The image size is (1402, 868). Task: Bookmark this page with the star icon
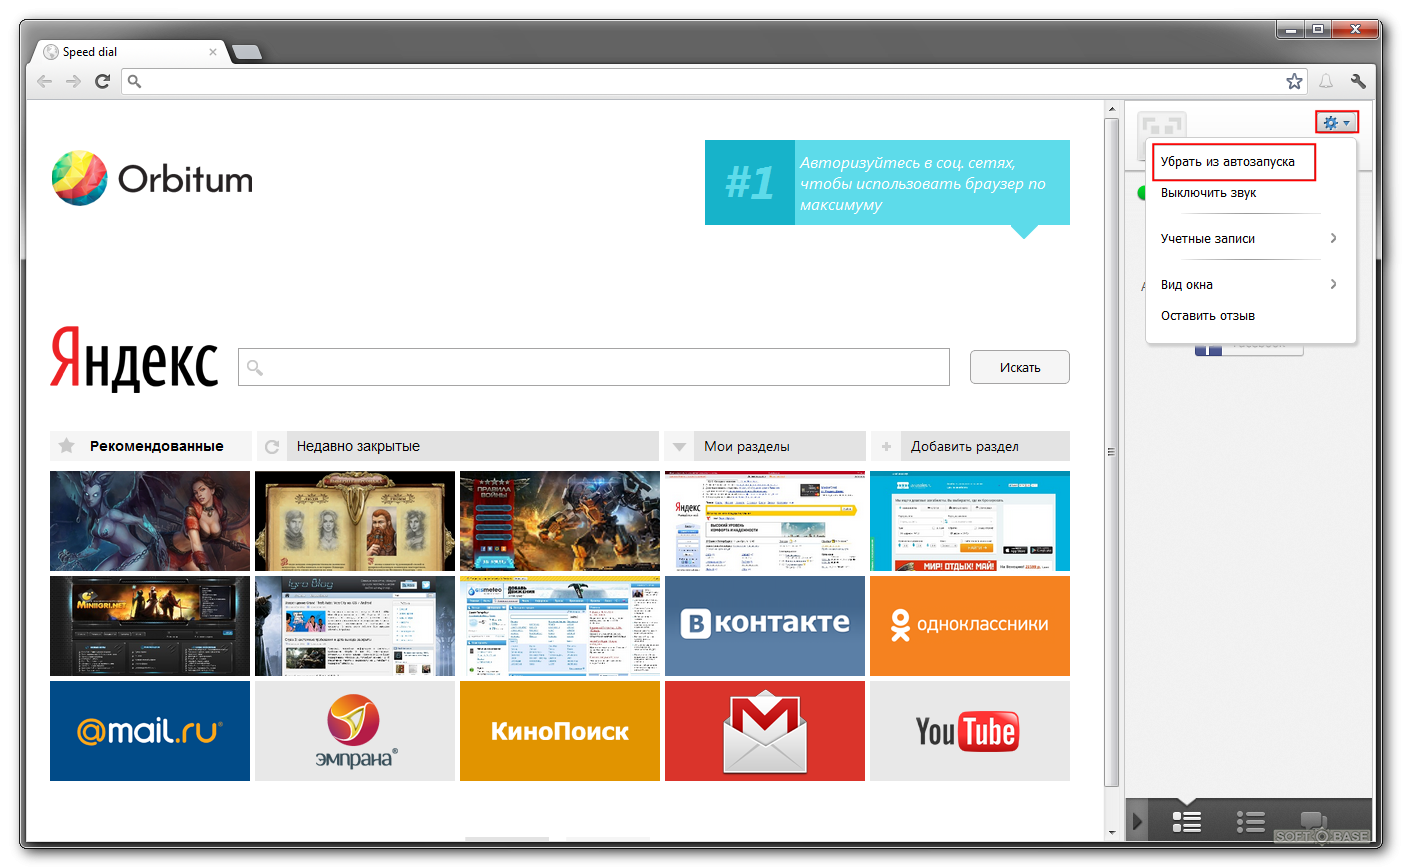(1294, 81)
